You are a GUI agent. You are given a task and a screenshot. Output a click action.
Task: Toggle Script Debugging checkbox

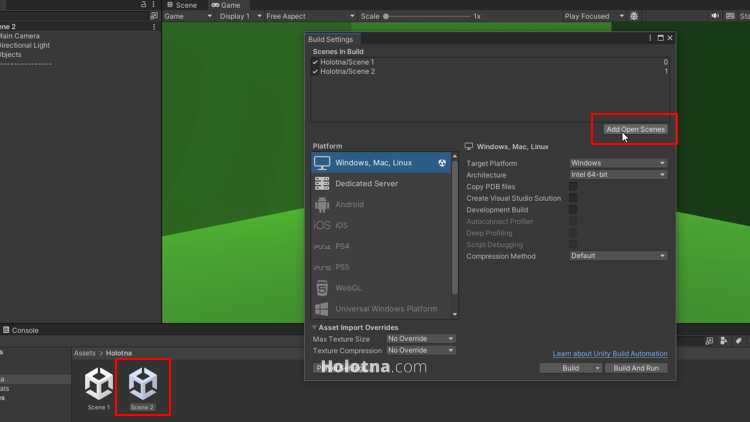[x=573, y=244]
